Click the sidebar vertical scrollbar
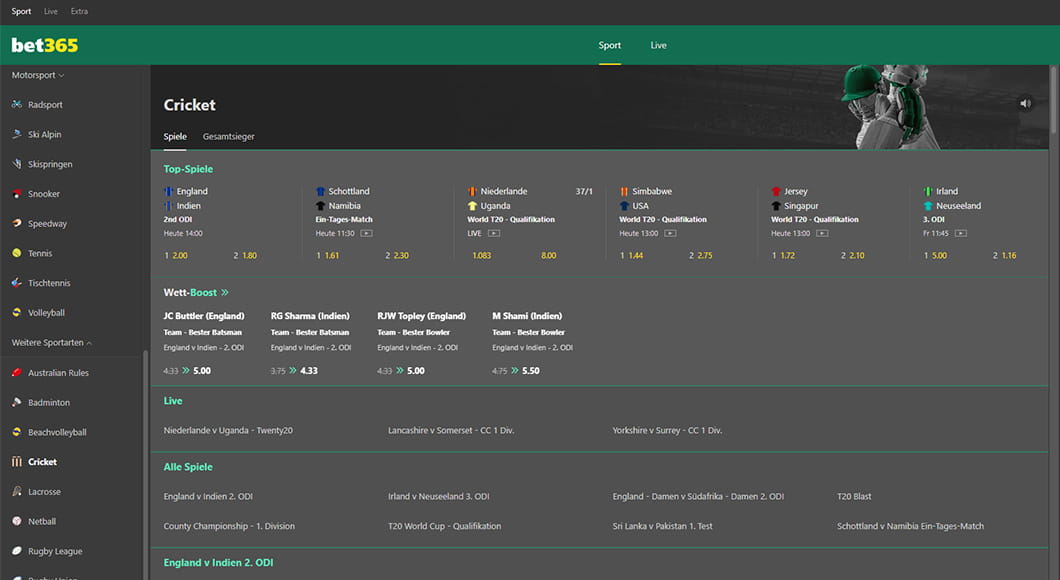The height and width of the screenshot is (580, 1060). click(145, 465)
